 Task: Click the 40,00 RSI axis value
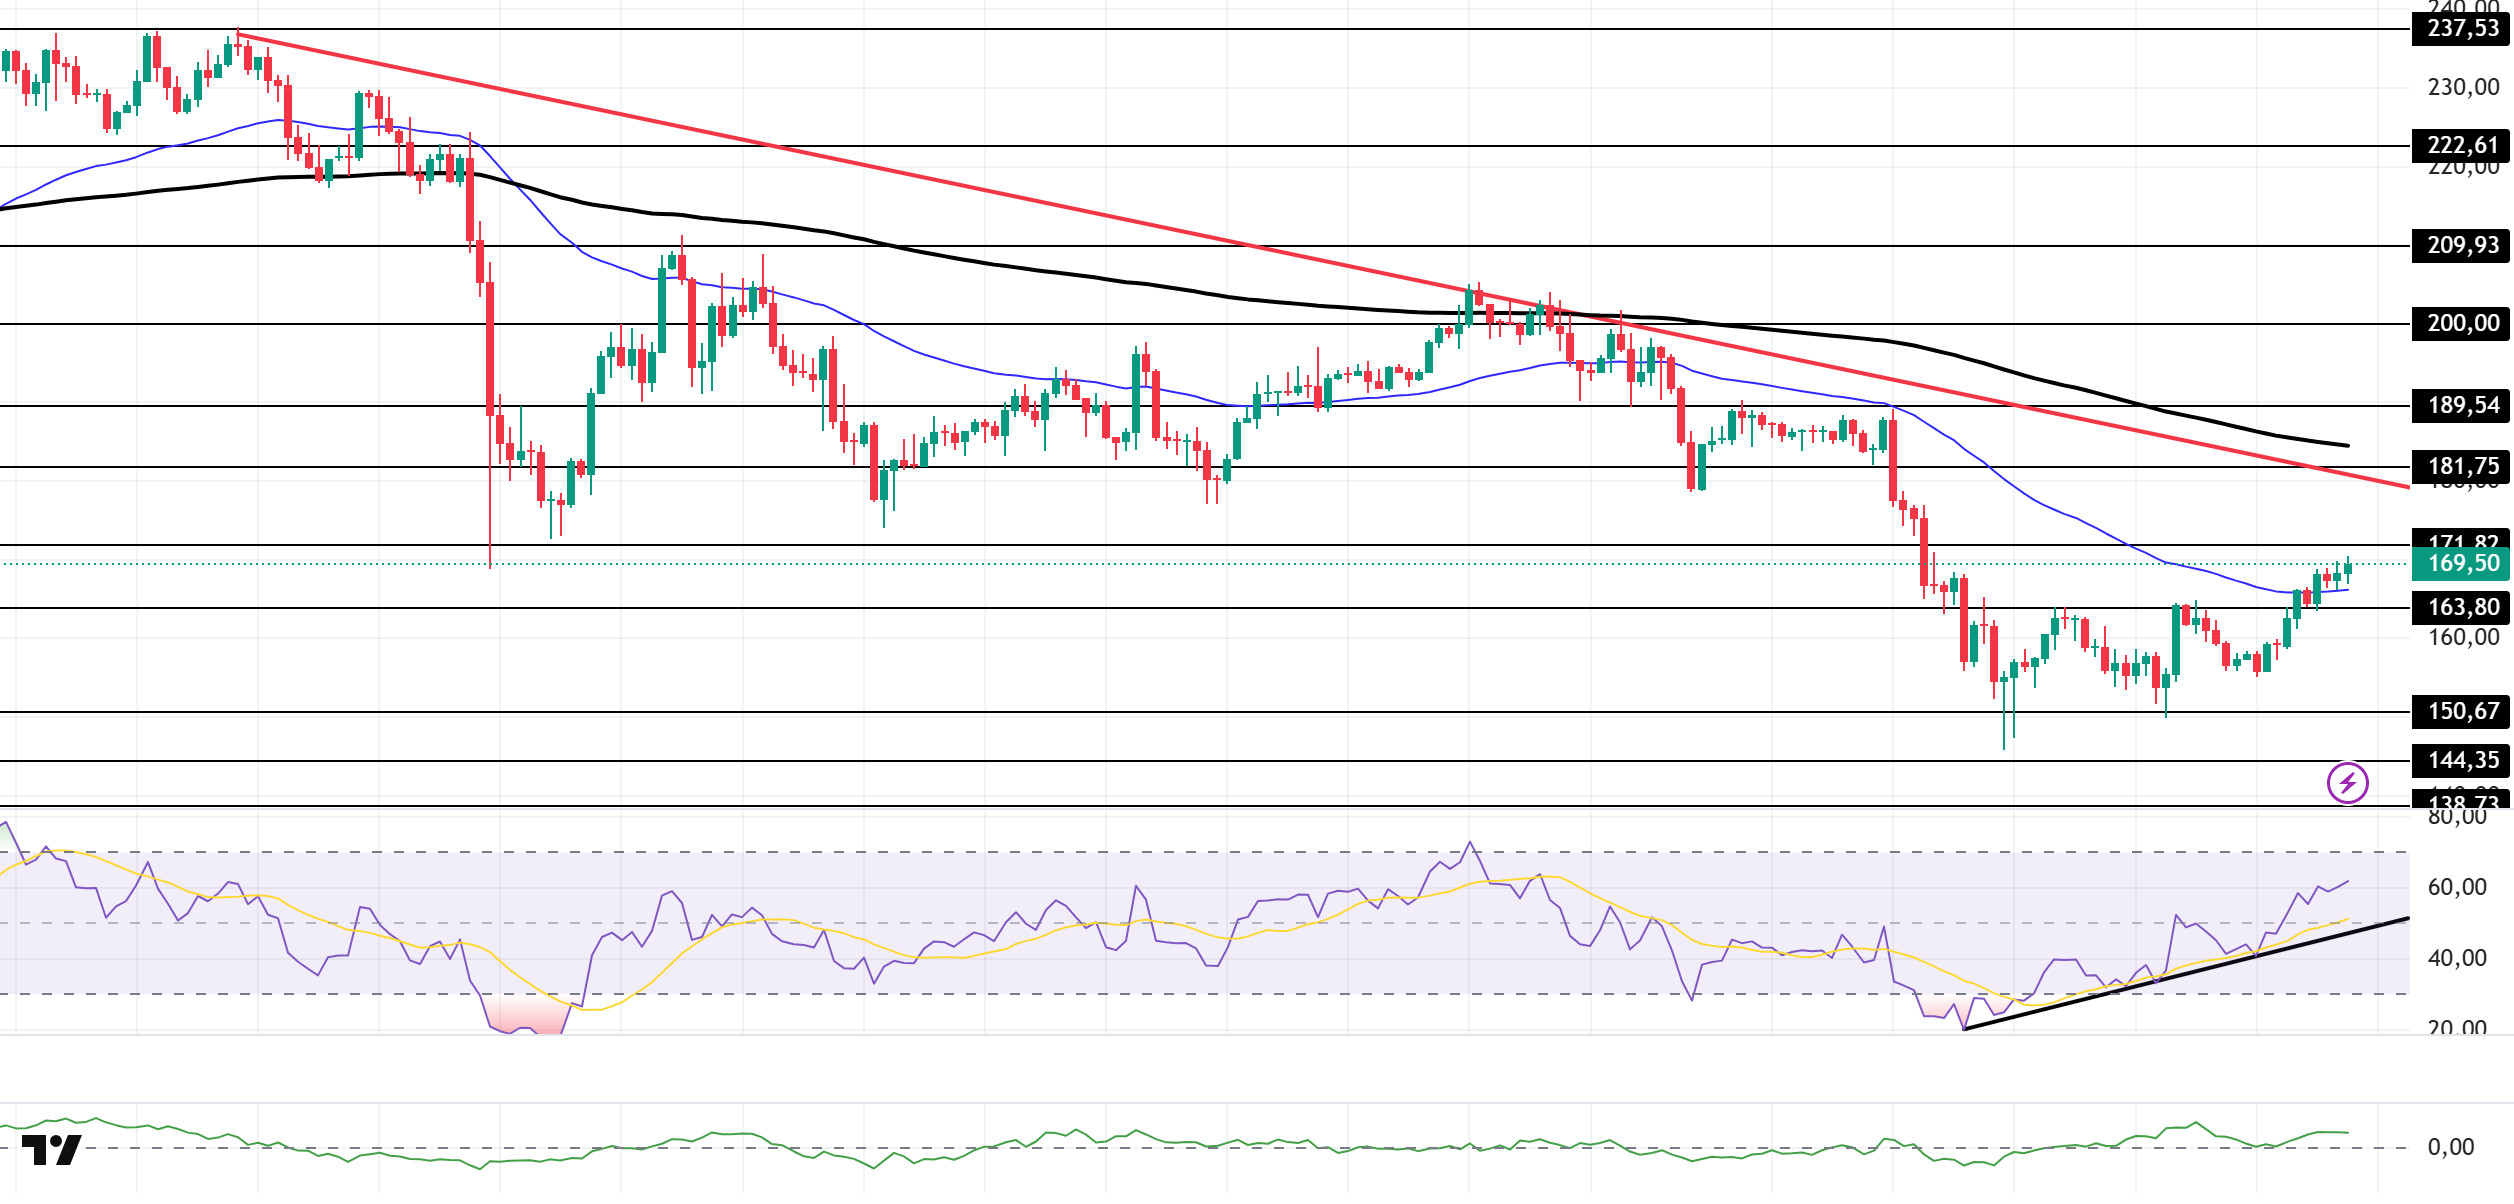(x=2456, y=958)
